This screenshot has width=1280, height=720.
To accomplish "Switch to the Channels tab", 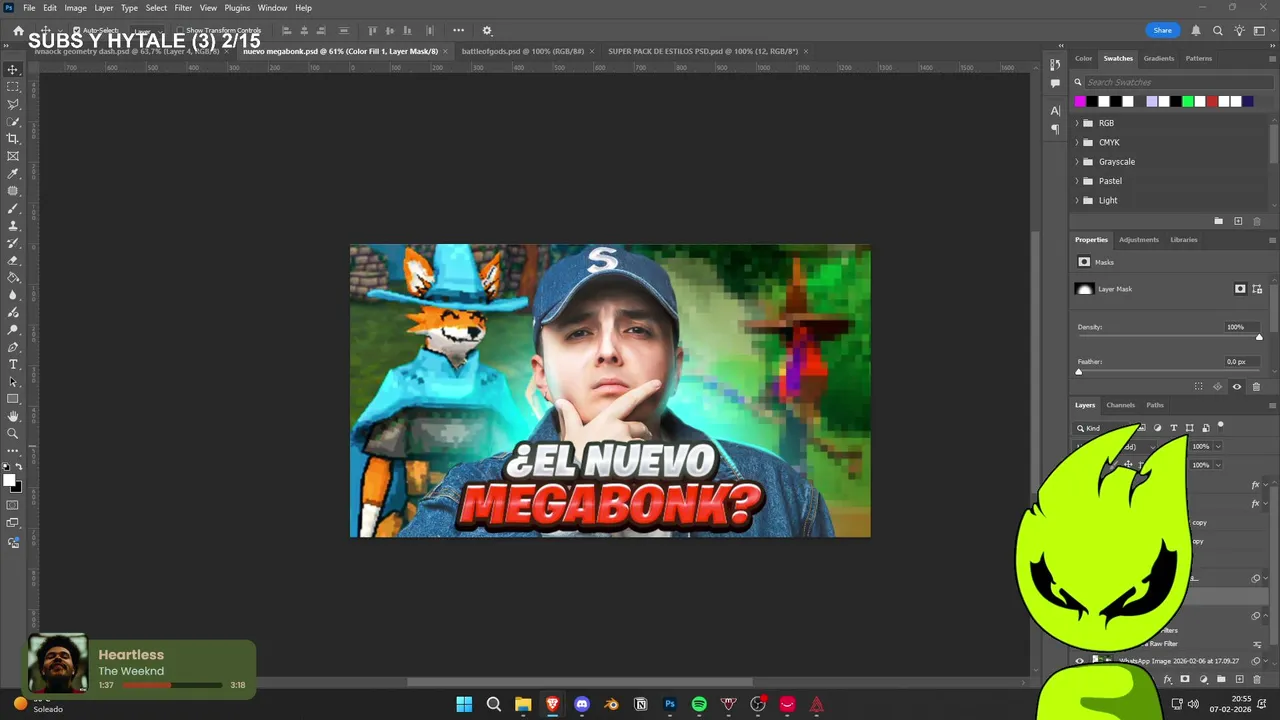I will (1120, 405).
